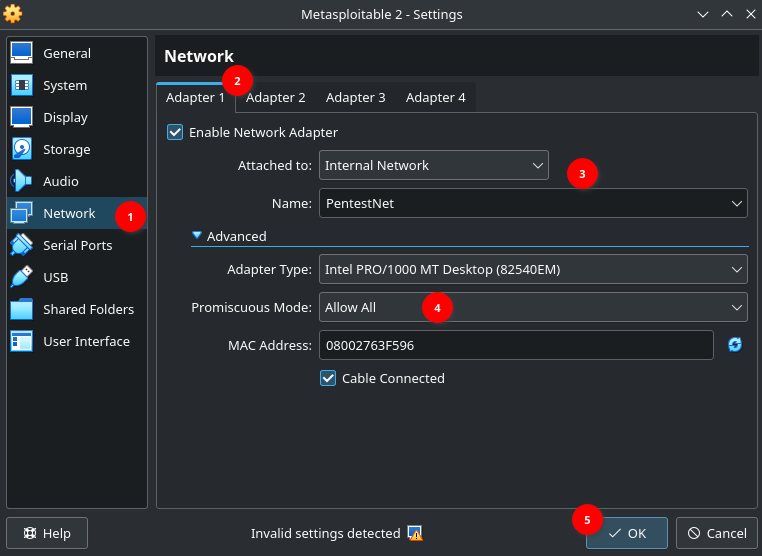The width and height of the screenshot is (762, 556).
Task: Expand the Adapter Type dropdown
Action: tap(533, 269)
